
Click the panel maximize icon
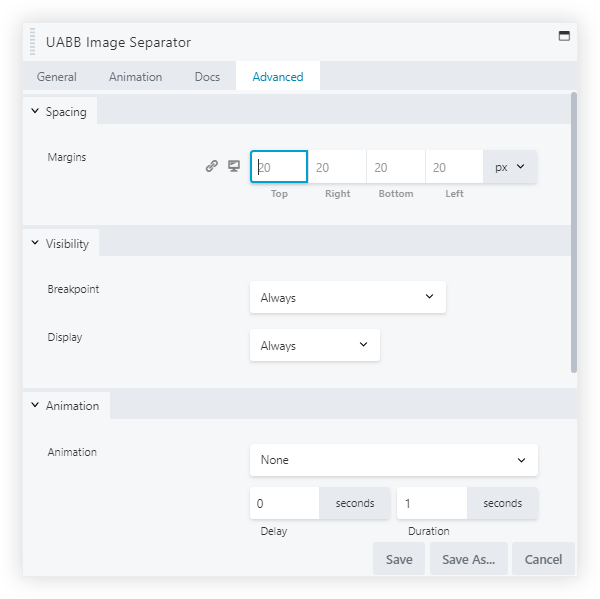click(564, 36)
